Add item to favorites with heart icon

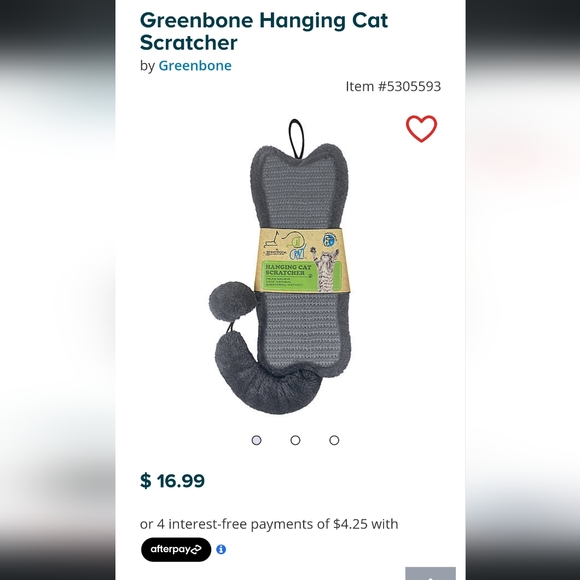421,129
